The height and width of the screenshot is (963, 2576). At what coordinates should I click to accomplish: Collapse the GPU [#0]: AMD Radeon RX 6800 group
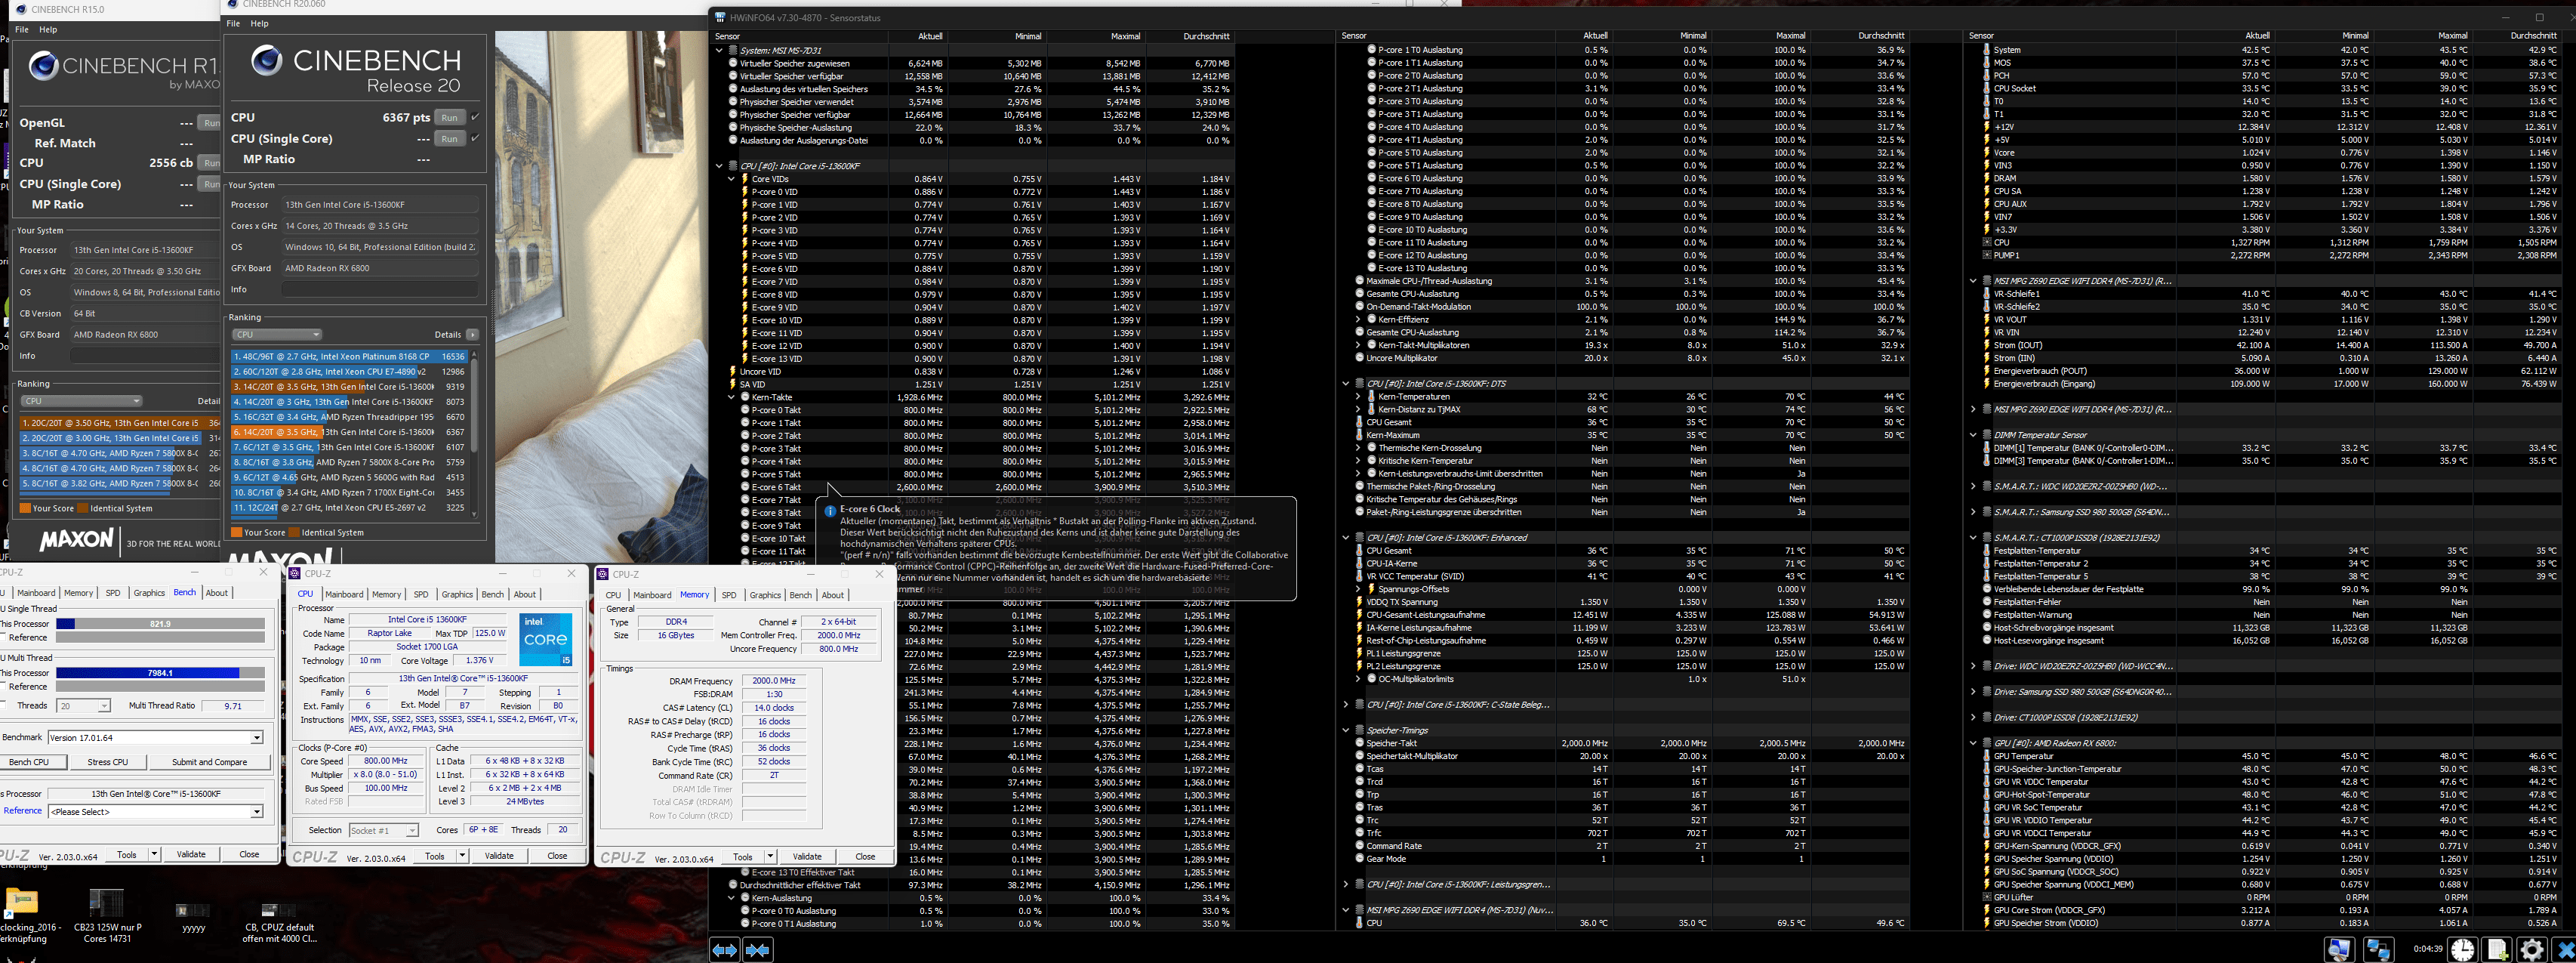(1973, 743)
